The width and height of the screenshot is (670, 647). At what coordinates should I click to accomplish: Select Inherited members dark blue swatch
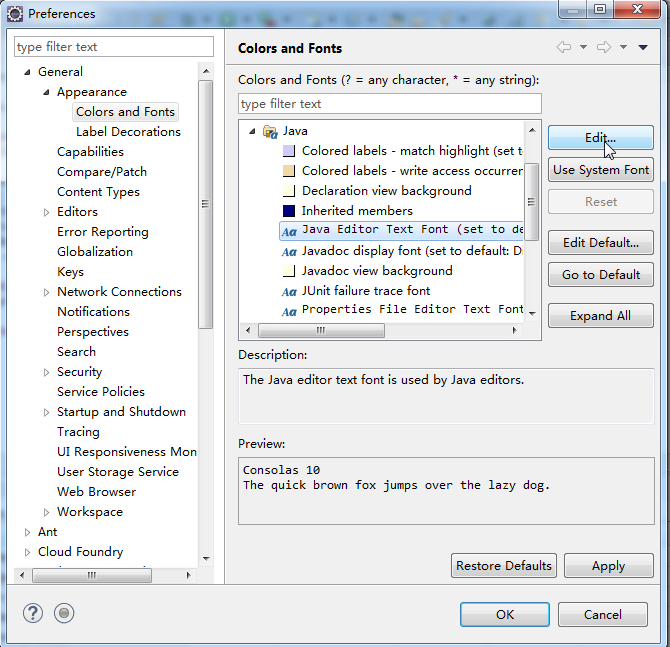tap(289, 211)
